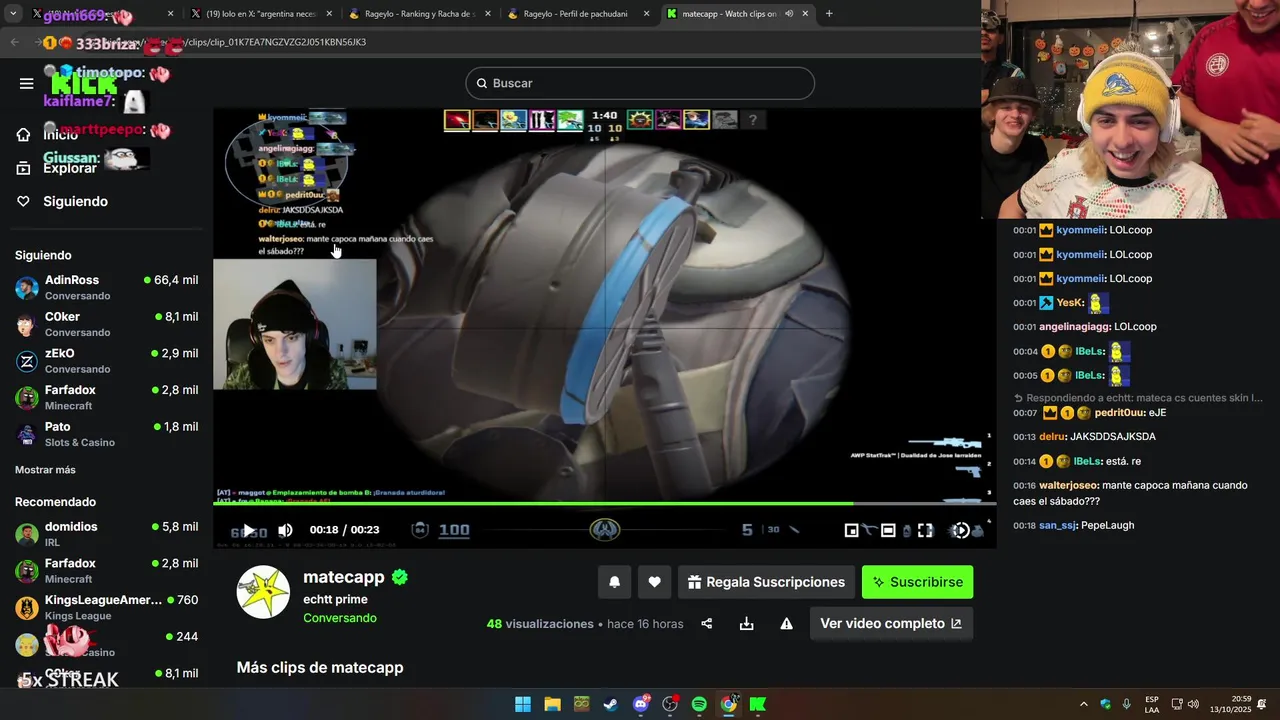The height and width of the screenshot is (720, 1280).
Task: Click YesK's username in chat replay
Action: [1071, 303]
